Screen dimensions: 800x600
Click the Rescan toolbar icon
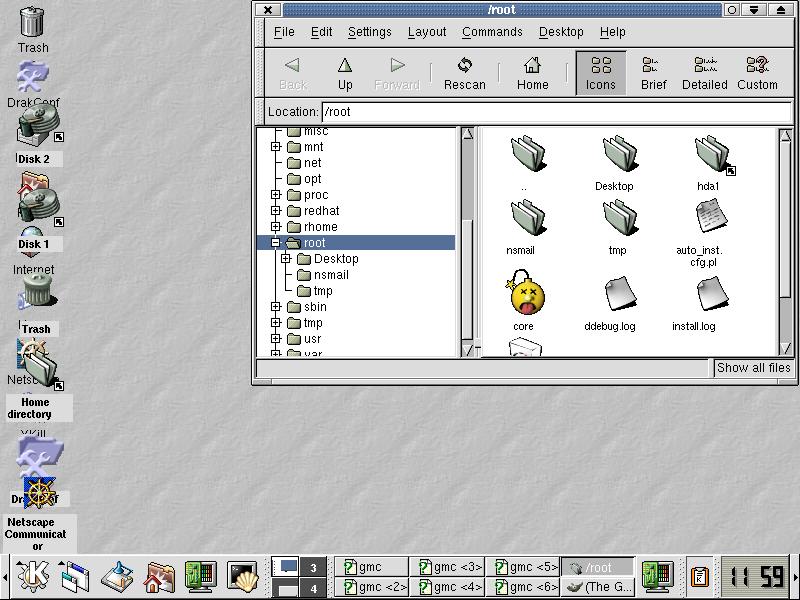coord(464,73)
